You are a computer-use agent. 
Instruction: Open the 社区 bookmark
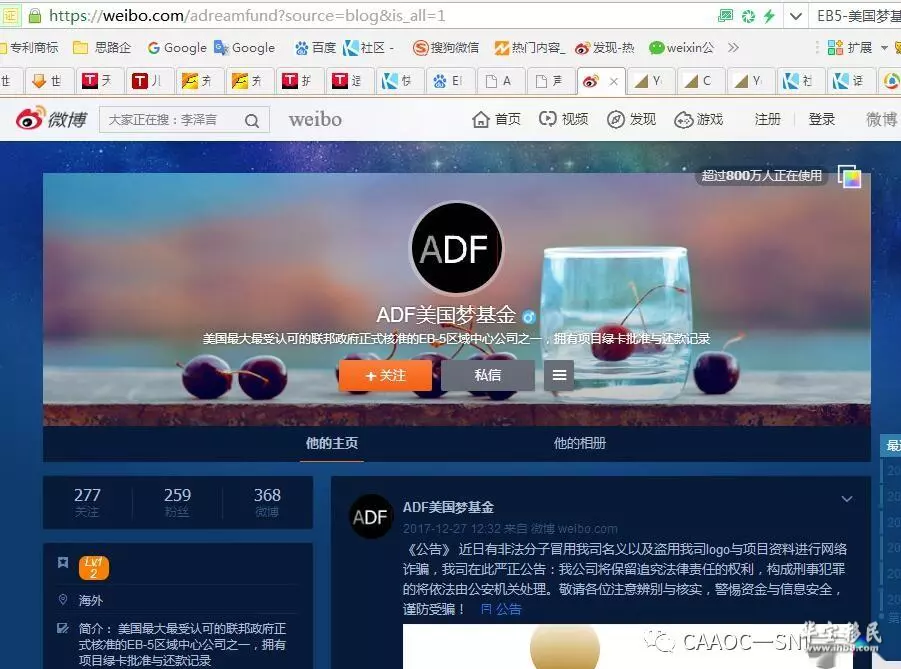click(x=368, y=48)
